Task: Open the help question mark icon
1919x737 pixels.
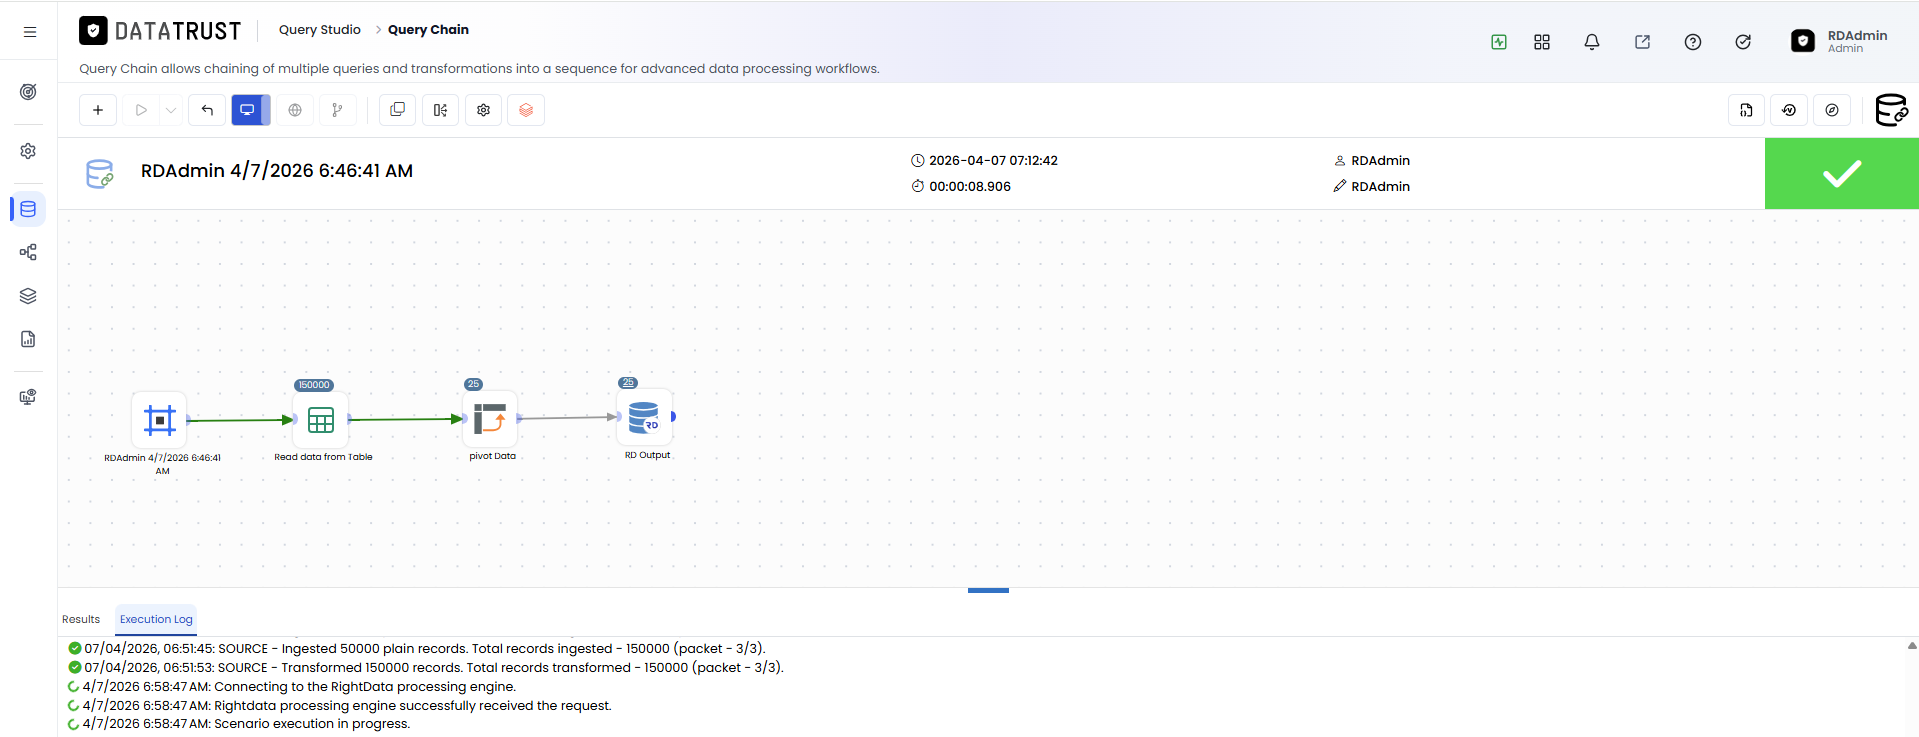Action: tap(1693, 42)
